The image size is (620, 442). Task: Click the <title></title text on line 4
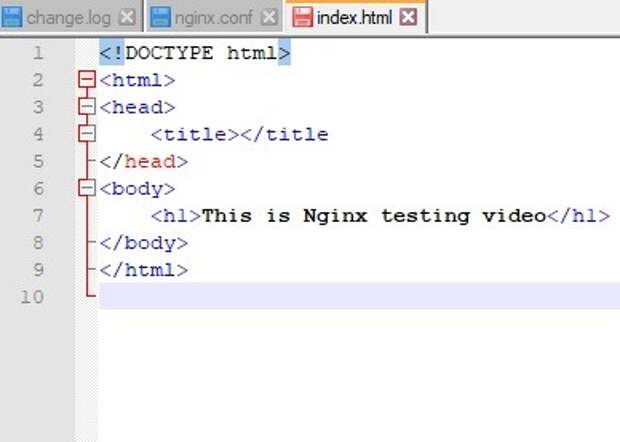coord(240,134)
